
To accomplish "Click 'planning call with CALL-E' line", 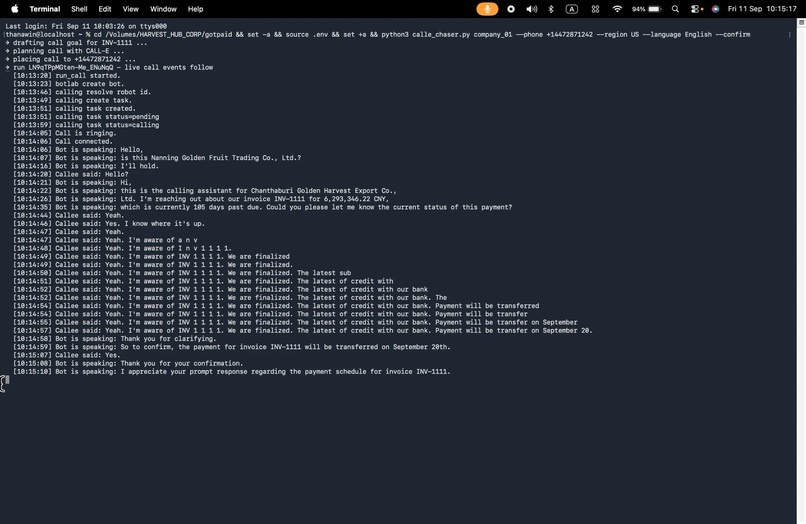I will tap(65, 51).
